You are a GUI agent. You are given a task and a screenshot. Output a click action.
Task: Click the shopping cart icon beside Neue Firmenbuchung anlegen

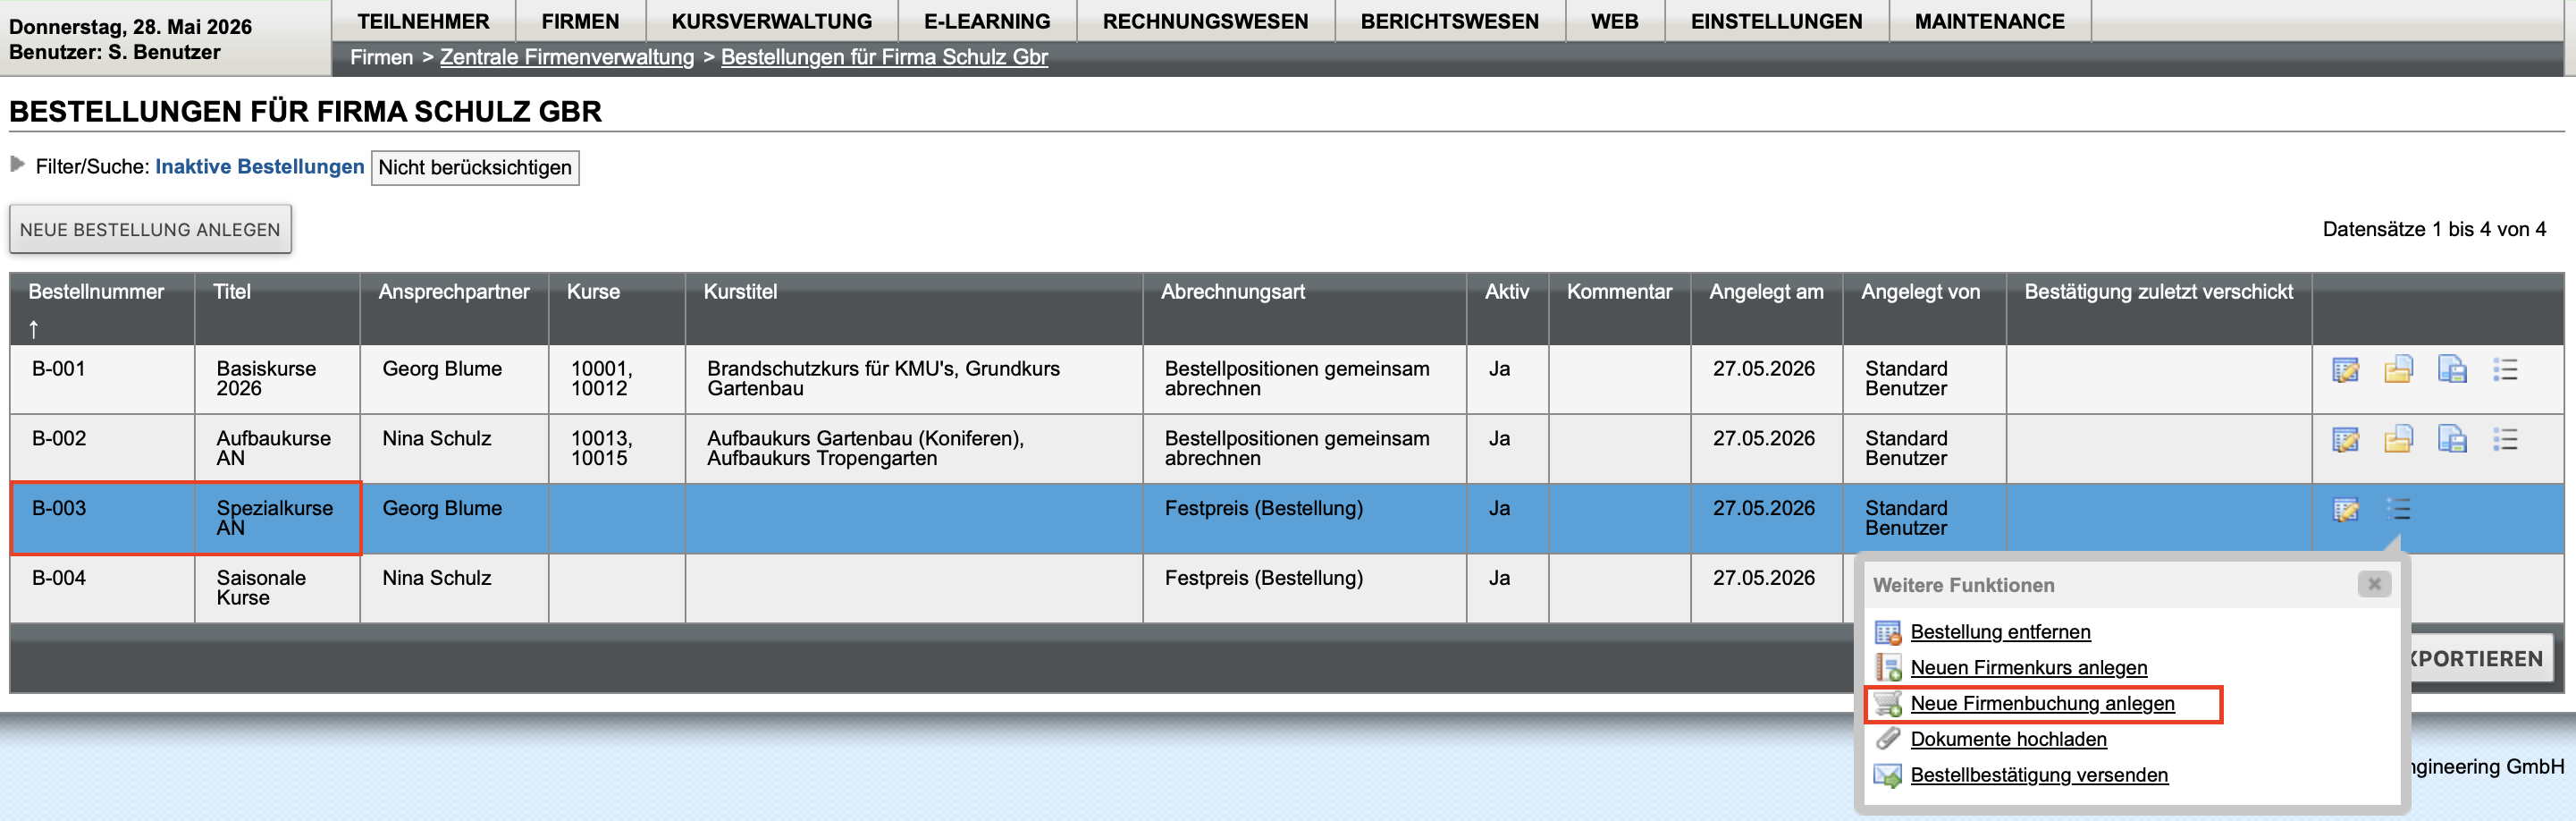1888,703
